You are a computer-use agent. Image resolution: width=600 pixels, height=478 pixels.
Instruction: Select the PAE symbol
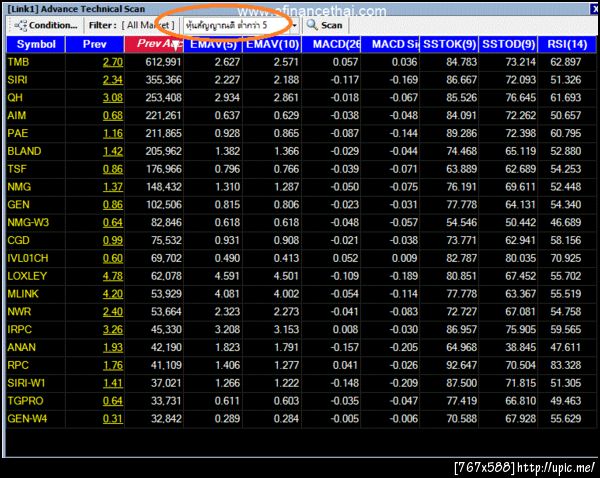18,133
